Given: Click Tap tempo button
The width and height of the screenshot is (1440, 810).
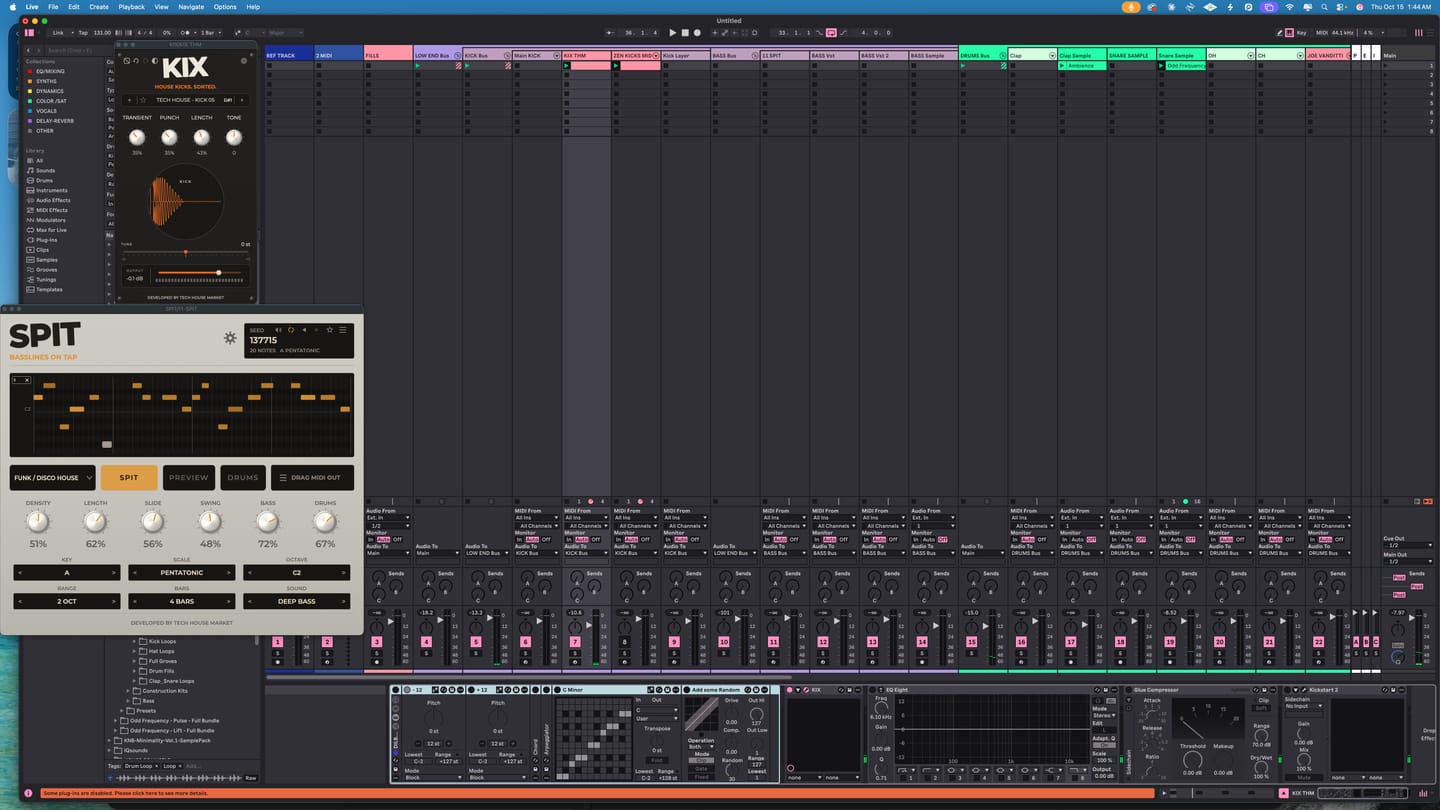Looking at the screenshot, I should pyautogui.click(x=83, y=33).
